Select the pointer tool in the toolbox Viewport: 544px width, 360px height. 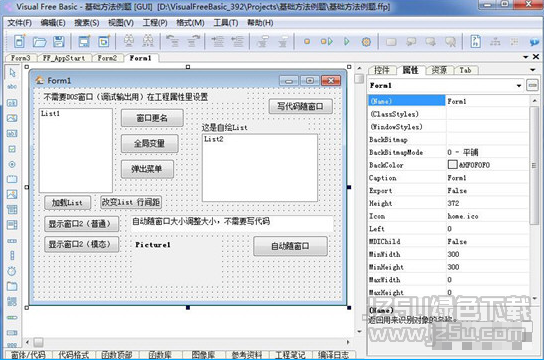point(12,72)
